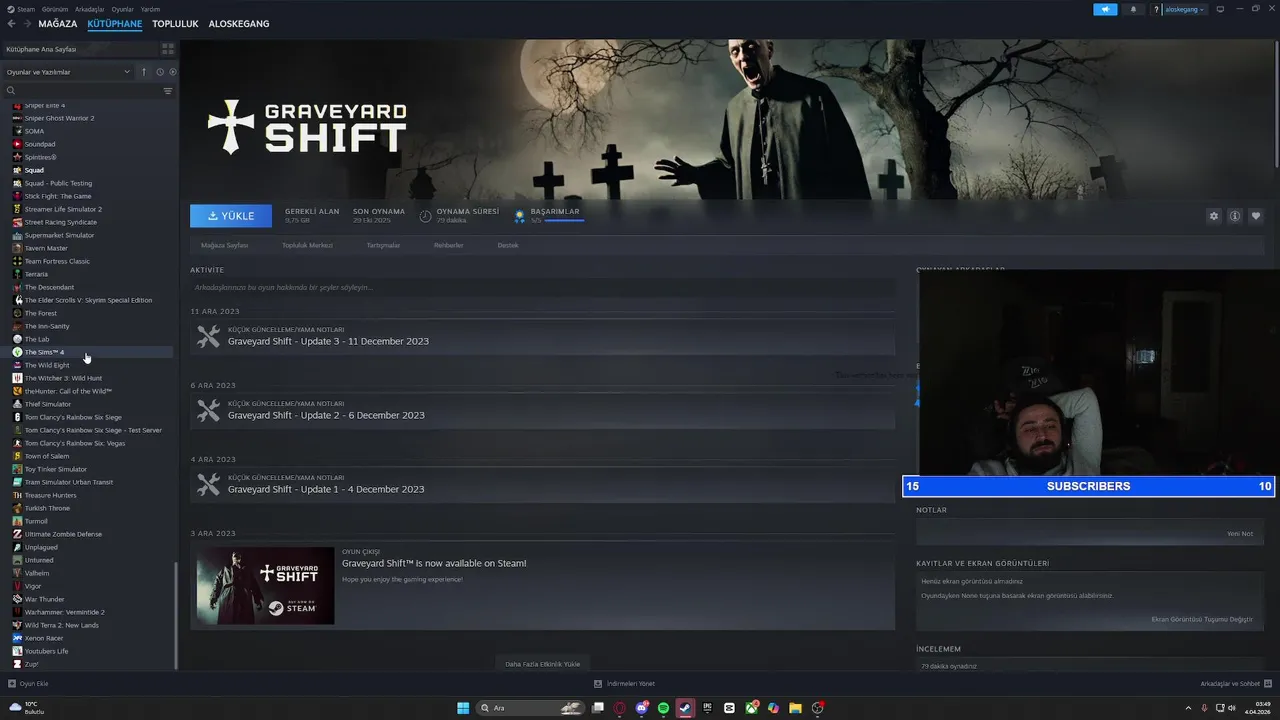The image size is (1280, 720).
Task: Open Arkadaşlar ve Sohbet panel
Action: (x=1234, y=684)
